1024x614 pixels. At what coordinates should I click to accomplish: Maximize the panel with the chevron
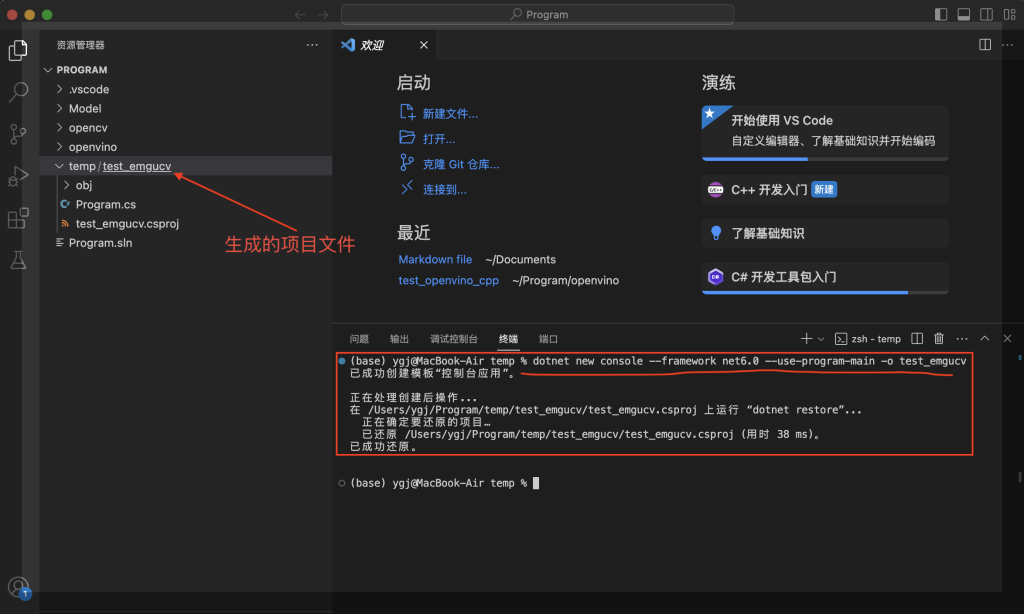pos(984,338)
